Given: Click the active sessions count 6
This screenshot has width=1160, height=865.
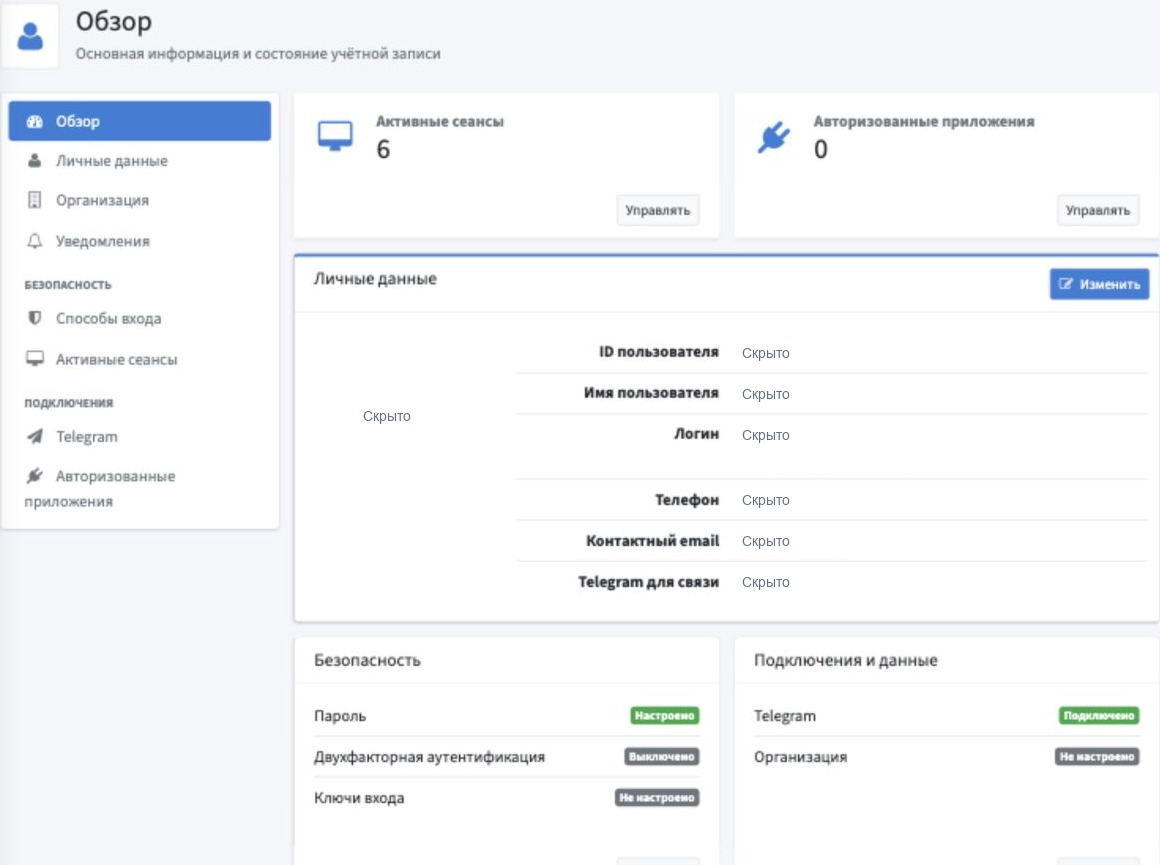Looking at the screenshot, I should tap(383, 149).
